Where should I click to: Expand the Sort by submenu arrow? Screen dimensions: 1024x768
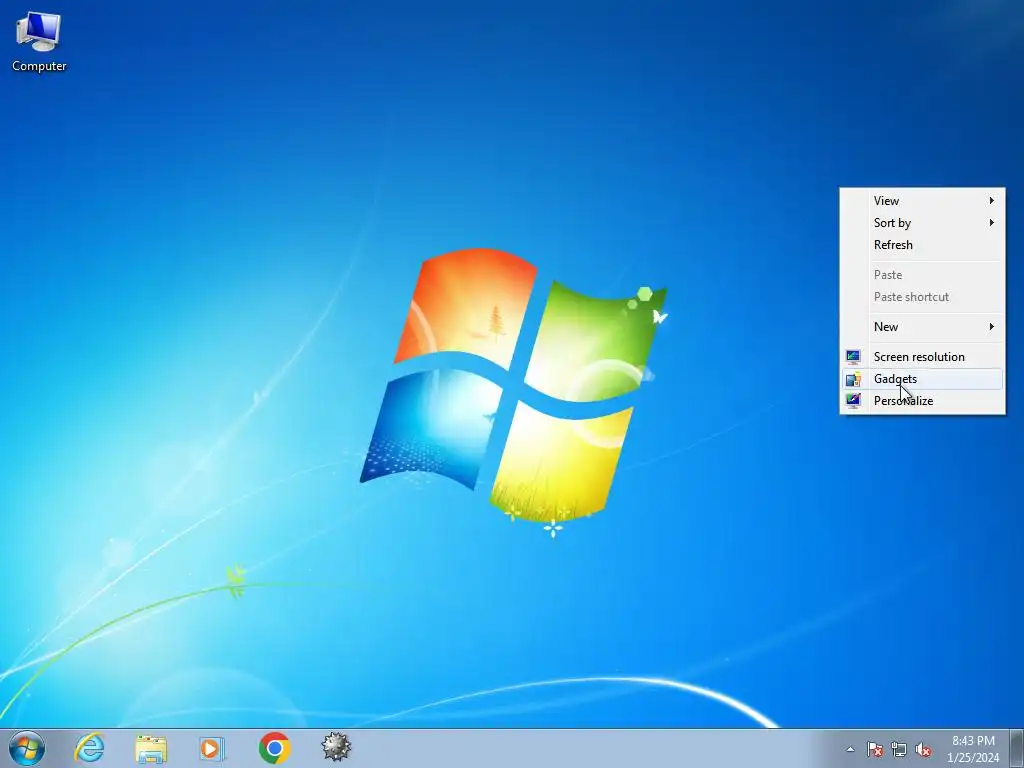point(991,223)
